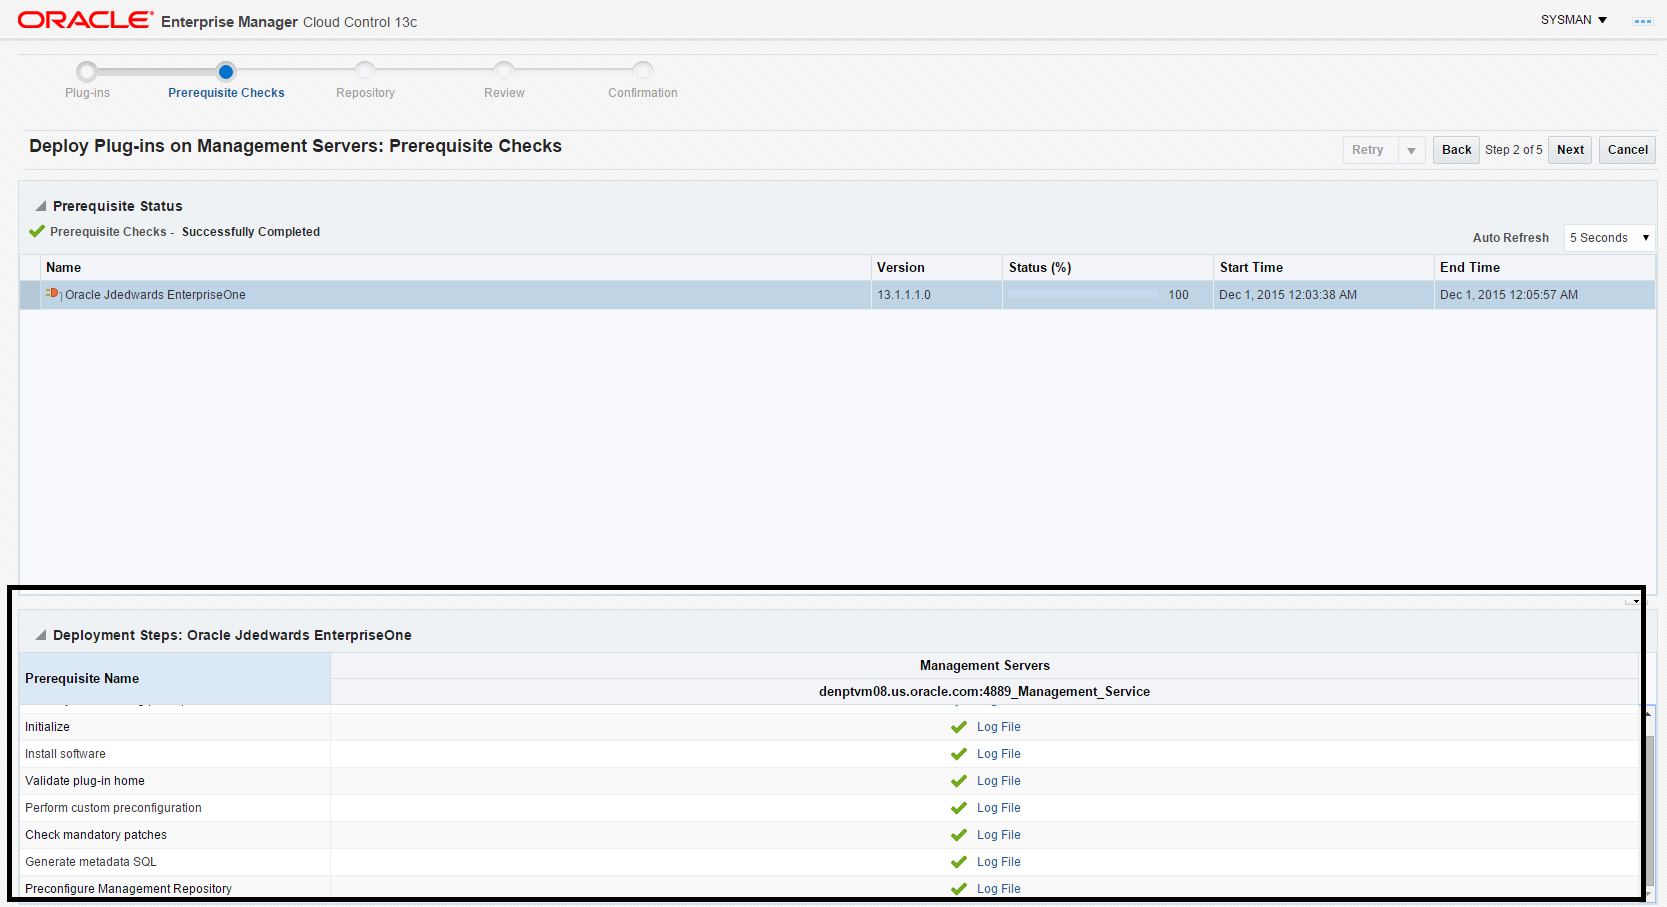Open Log File for Check mandatory patches

(999, 835)
